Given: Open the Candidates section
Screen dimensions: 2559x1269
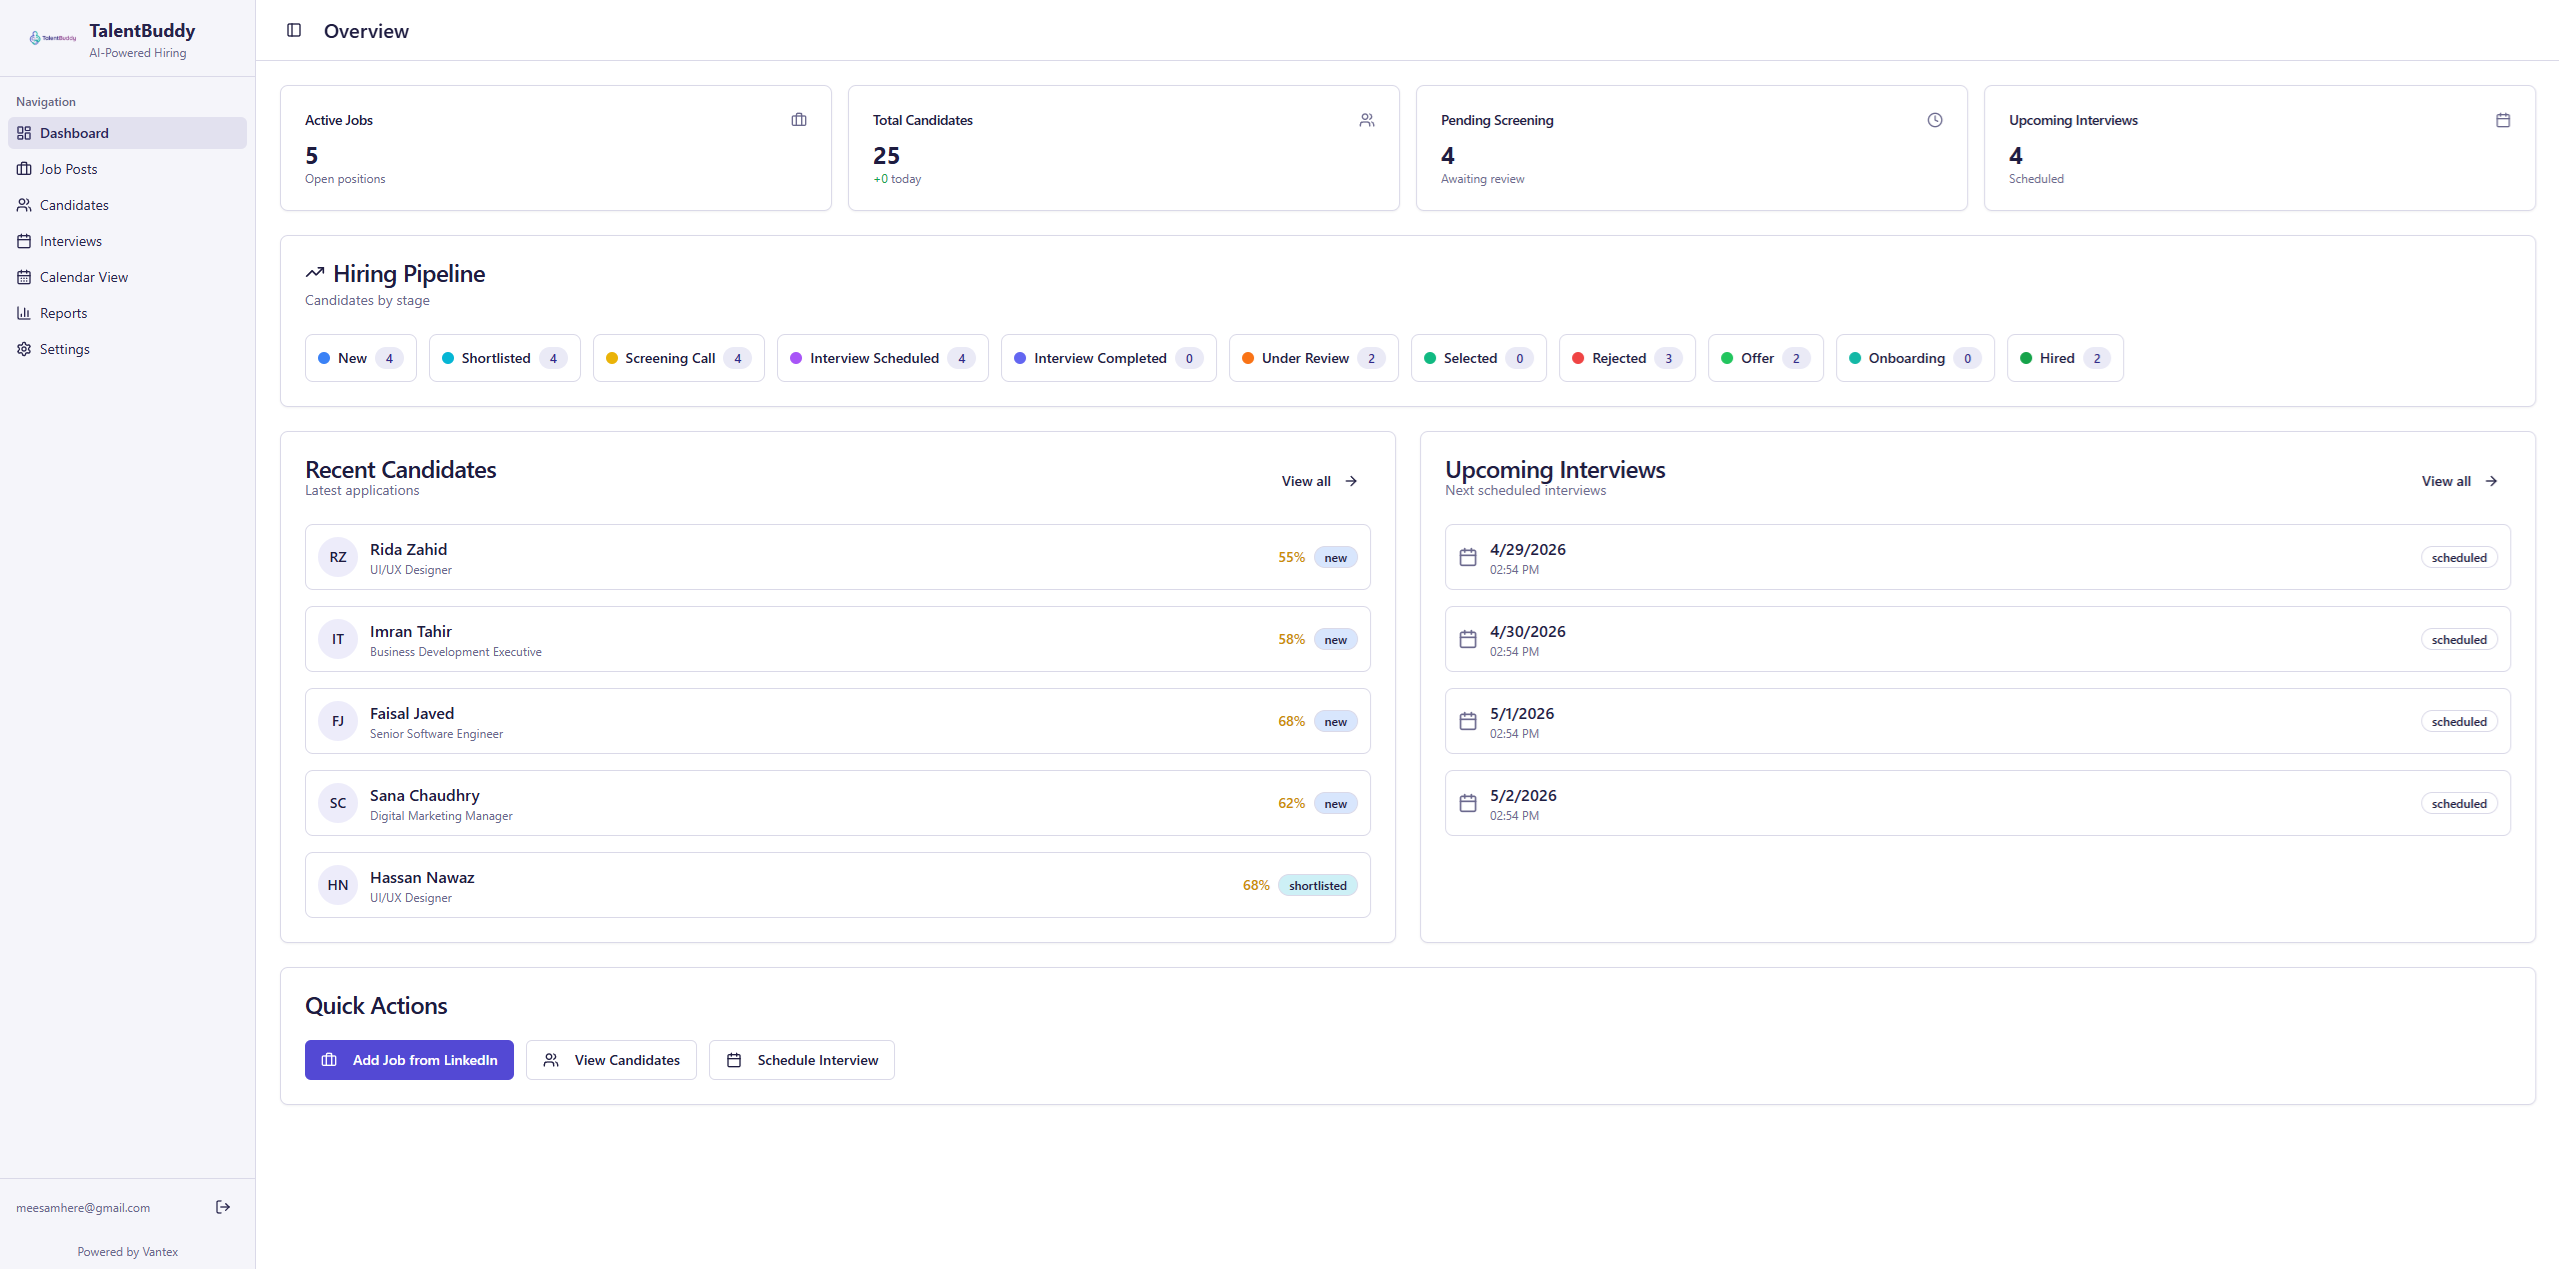Looking at the screenshot, I should 127,205.
